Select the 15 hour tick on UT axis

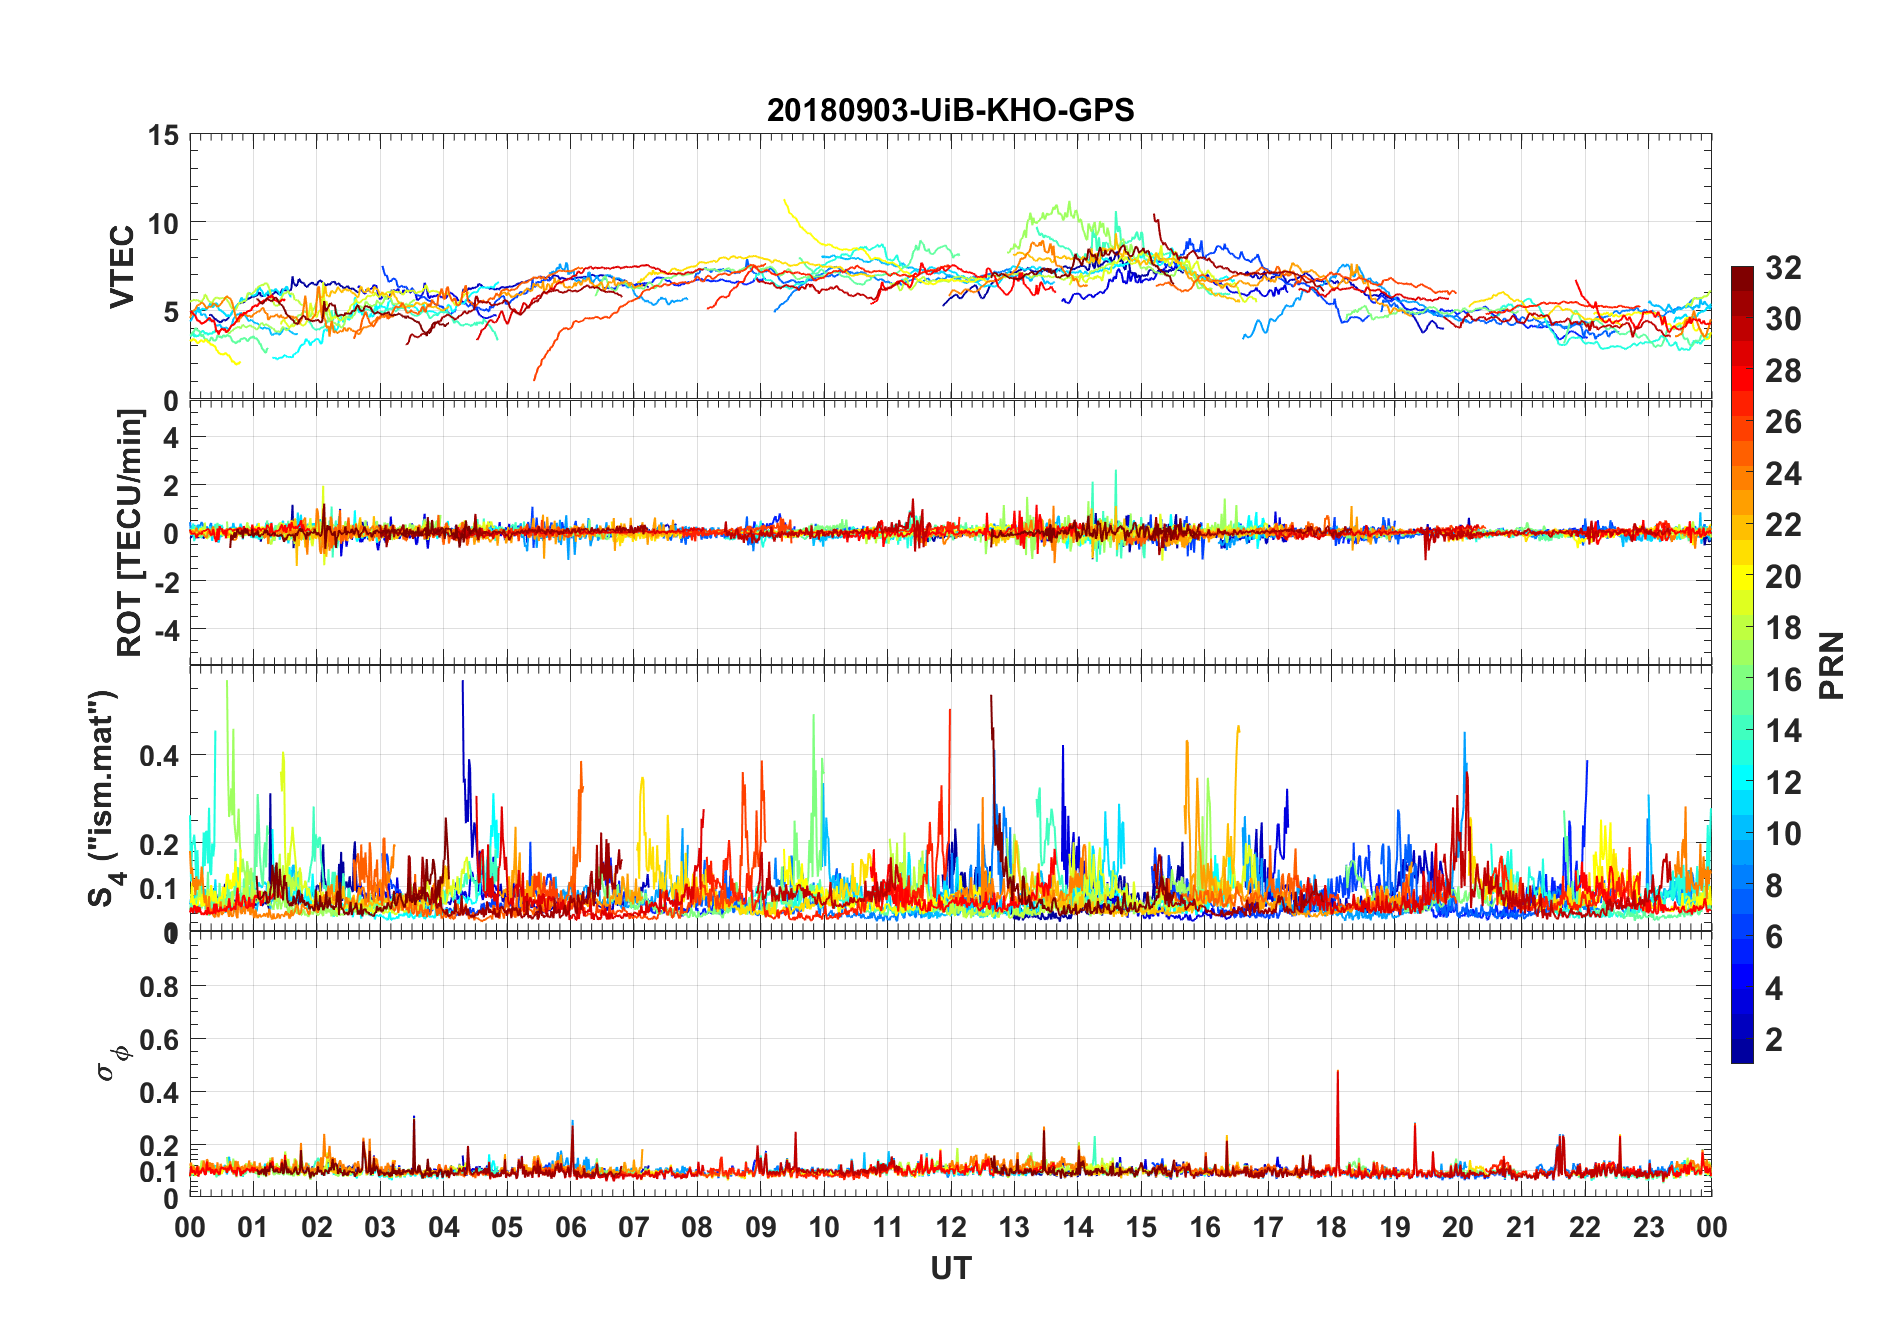pyautogui.click(x=1141, y=1227)
